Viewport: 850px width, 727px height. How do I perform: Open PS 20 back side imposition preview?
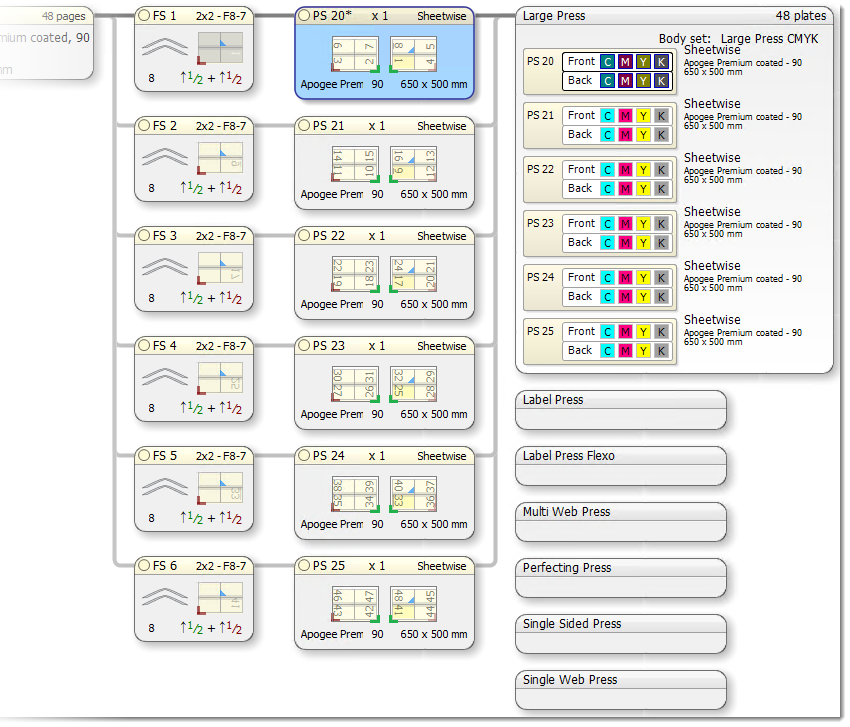pos(413,54)
